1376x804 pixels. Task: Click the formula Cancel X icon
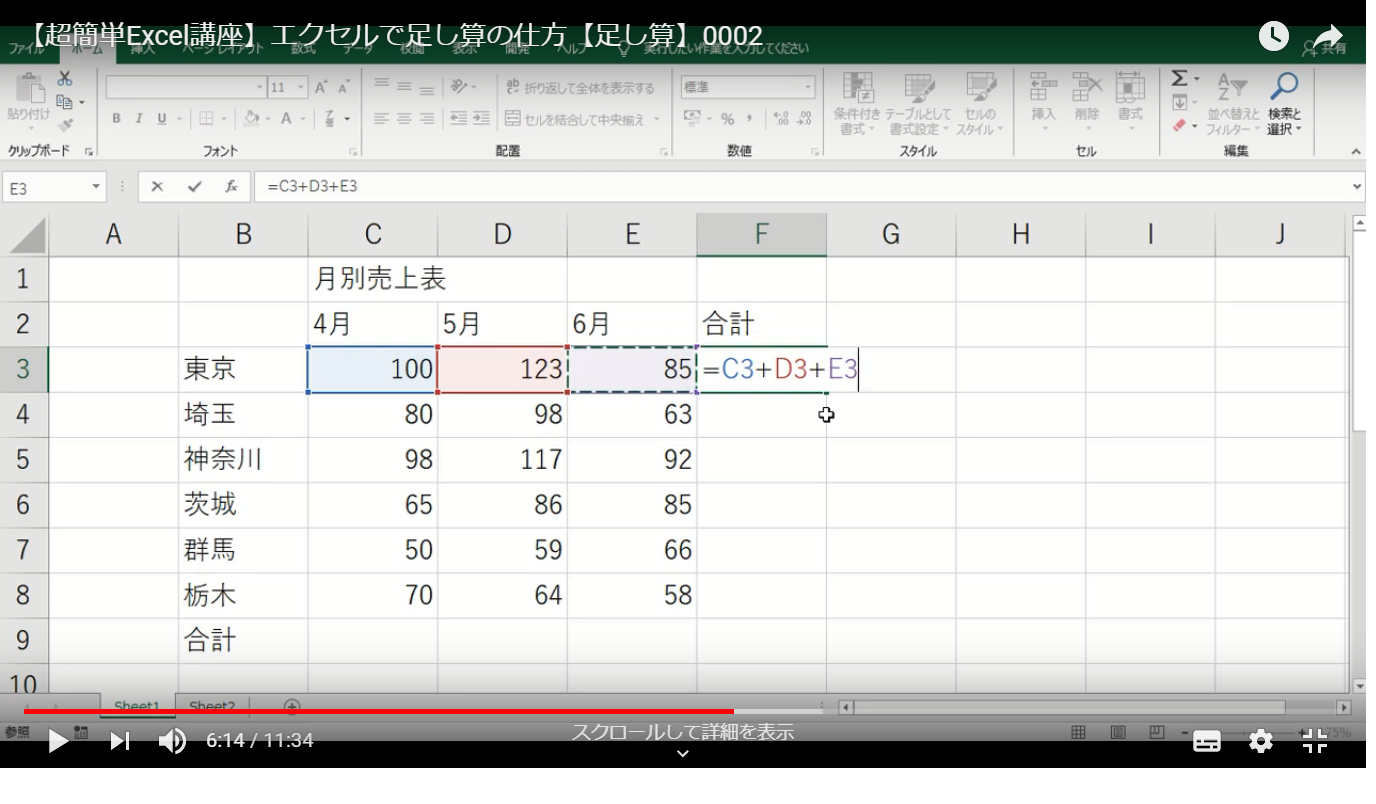click(x=157, y=187)
